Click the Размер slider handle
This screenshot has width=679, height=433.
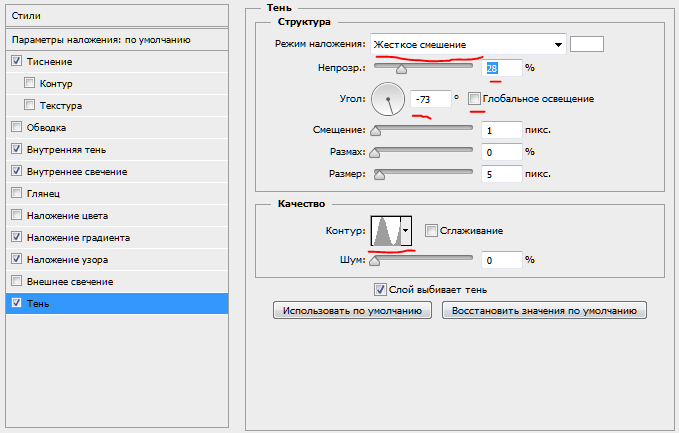(x=380, y=175)
